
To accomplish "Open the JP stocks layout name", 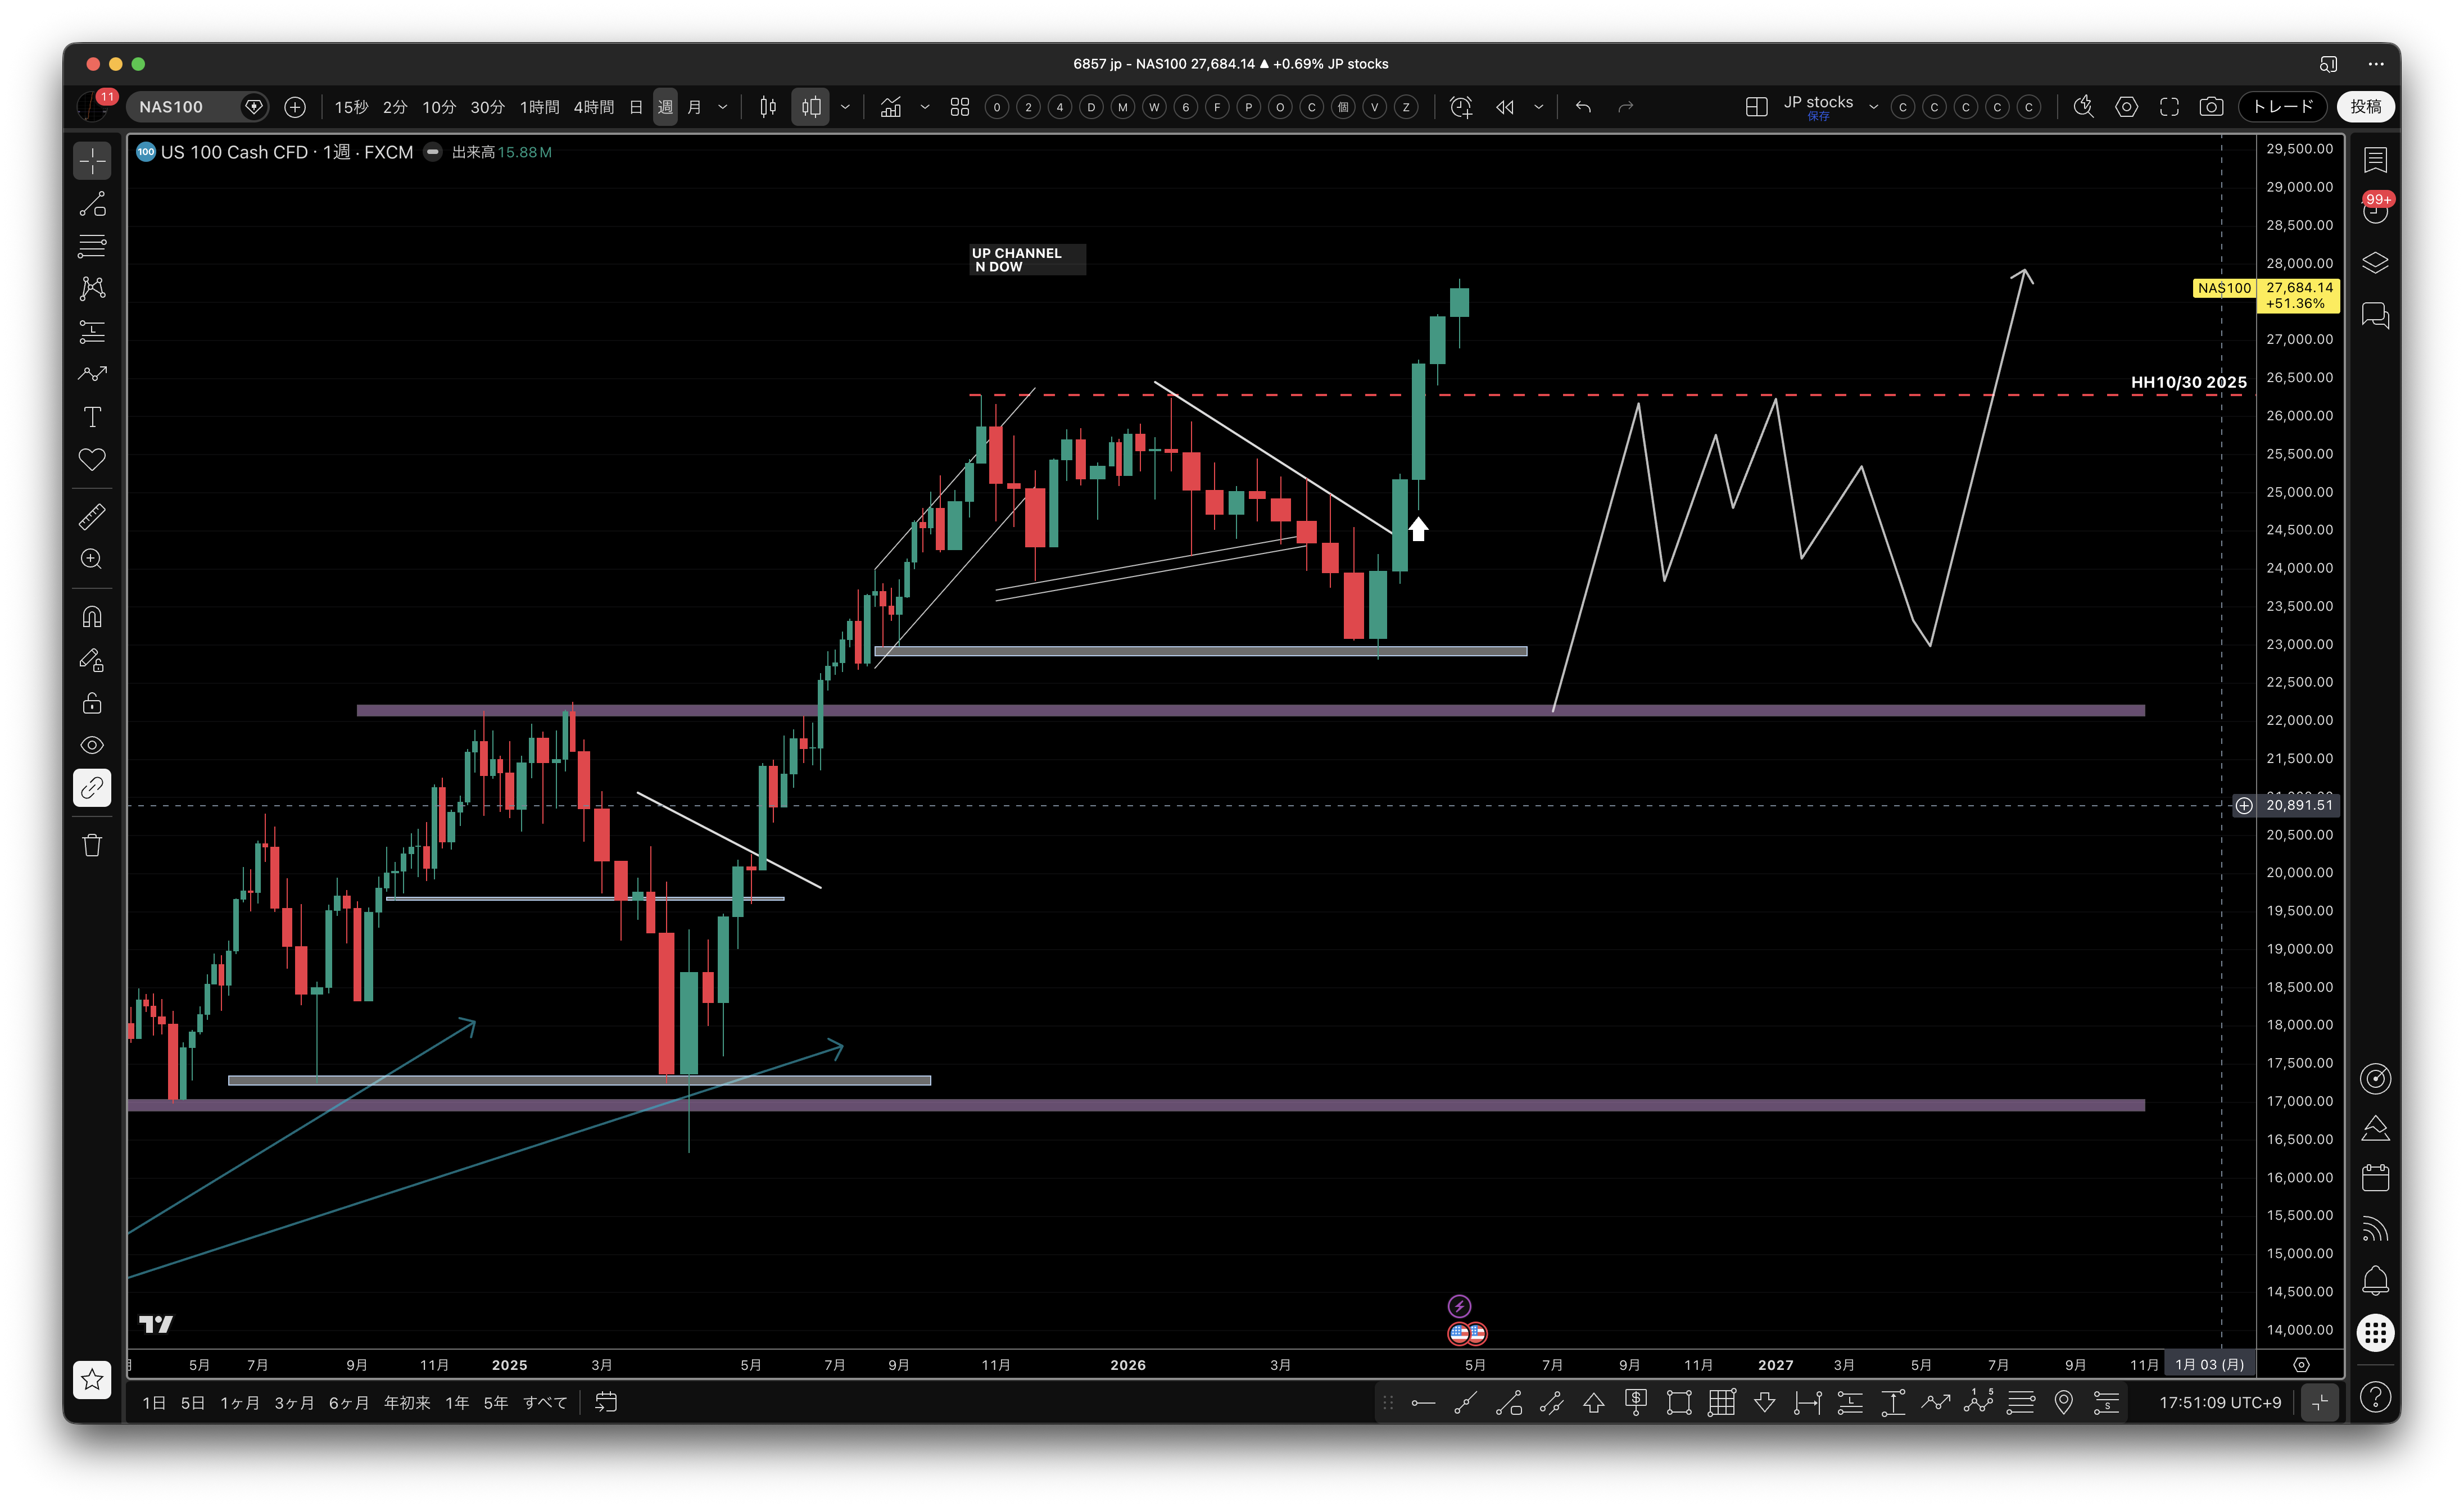I will point(1818,102).
